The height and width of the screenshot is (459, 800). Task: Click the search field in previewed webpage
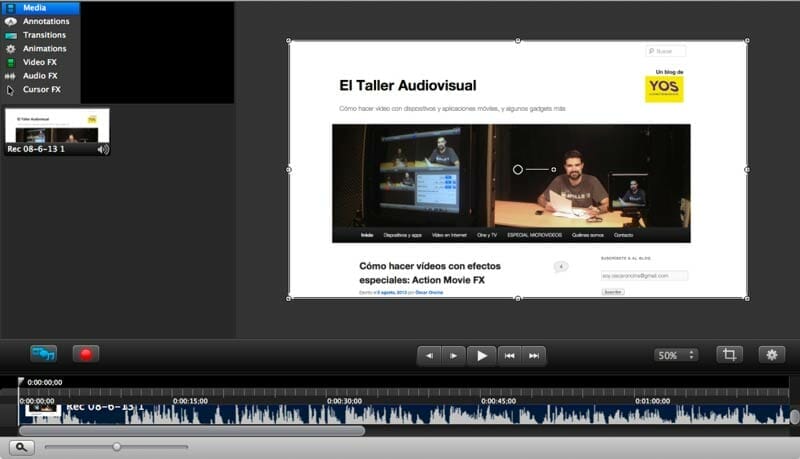(666, 51)
